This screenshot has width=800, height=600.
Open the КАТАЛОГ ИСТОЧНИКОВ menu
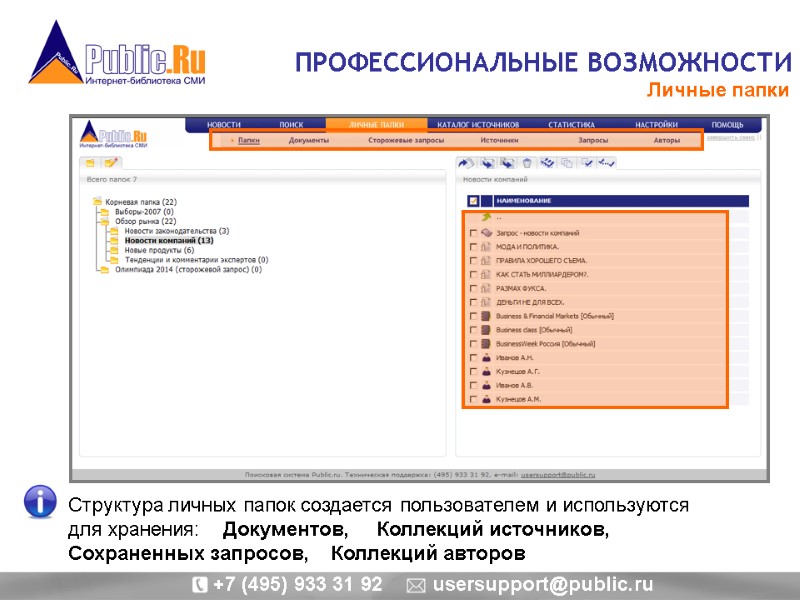[478, 124]
